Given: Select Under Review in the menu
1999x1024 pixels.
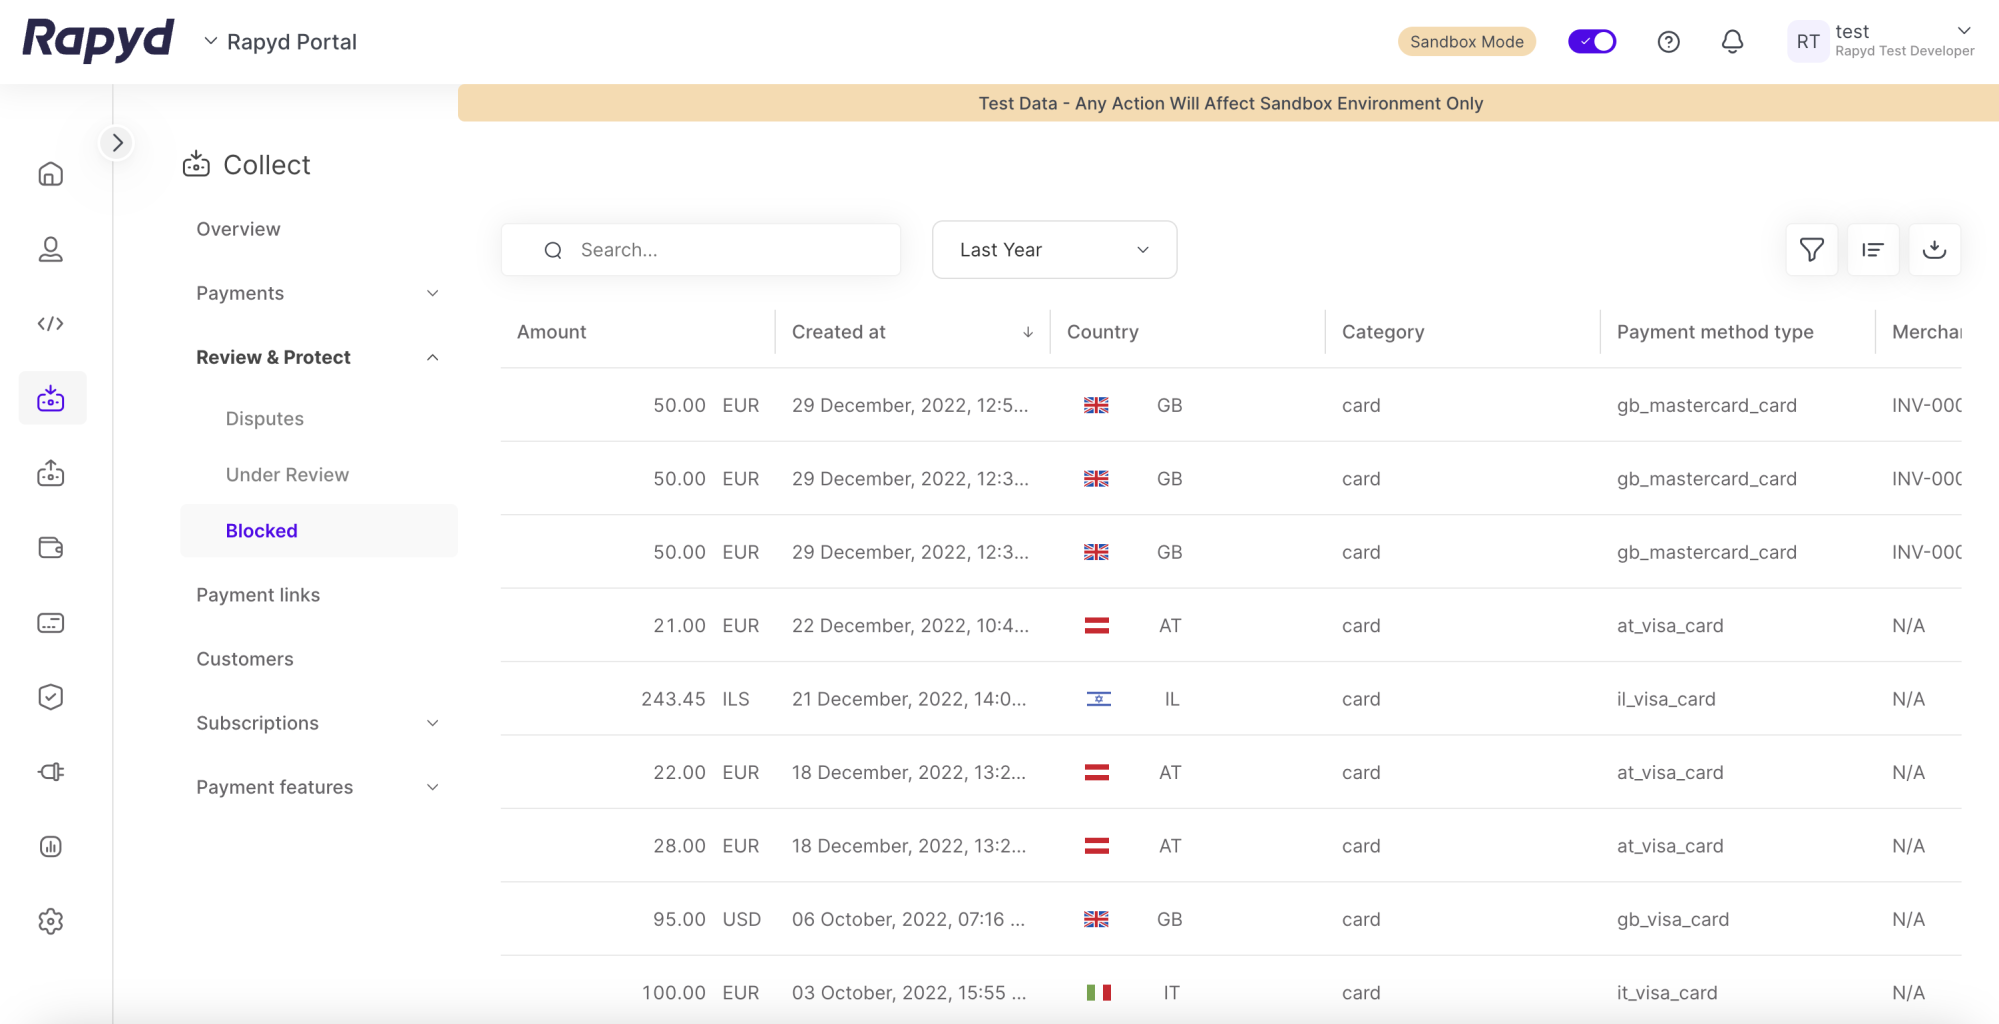Looking at the screenshot, I should click(x=287, y=475).
